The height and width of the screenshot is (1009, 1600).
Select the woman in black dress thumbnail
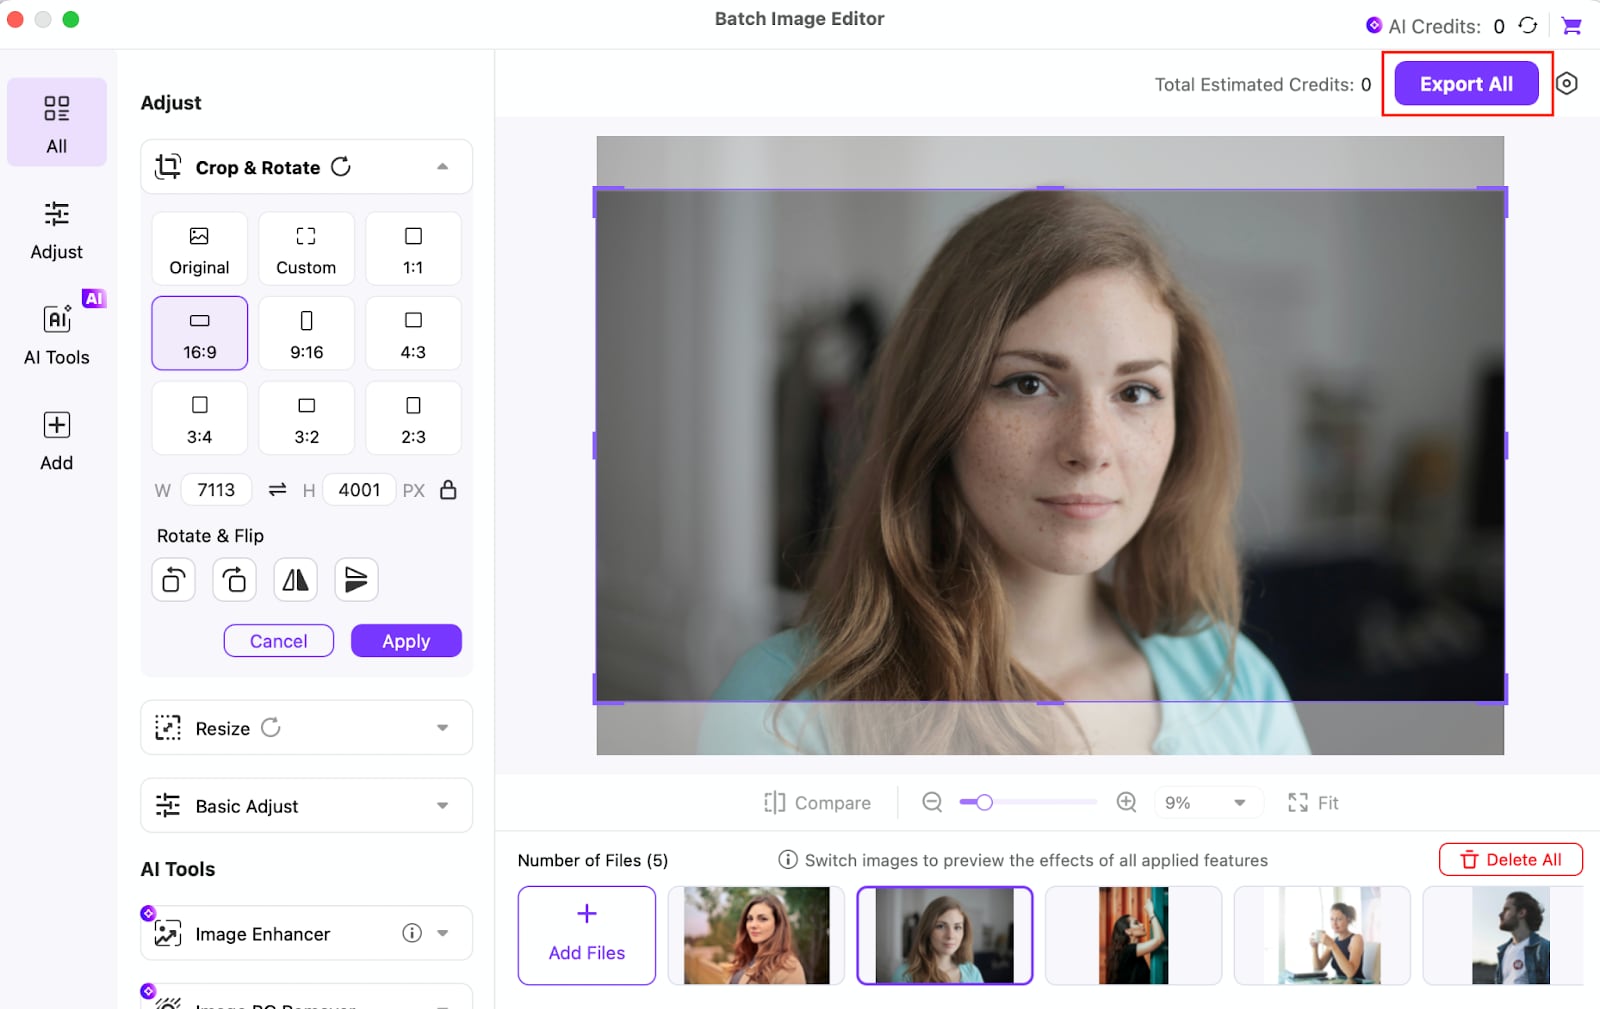1133,935
